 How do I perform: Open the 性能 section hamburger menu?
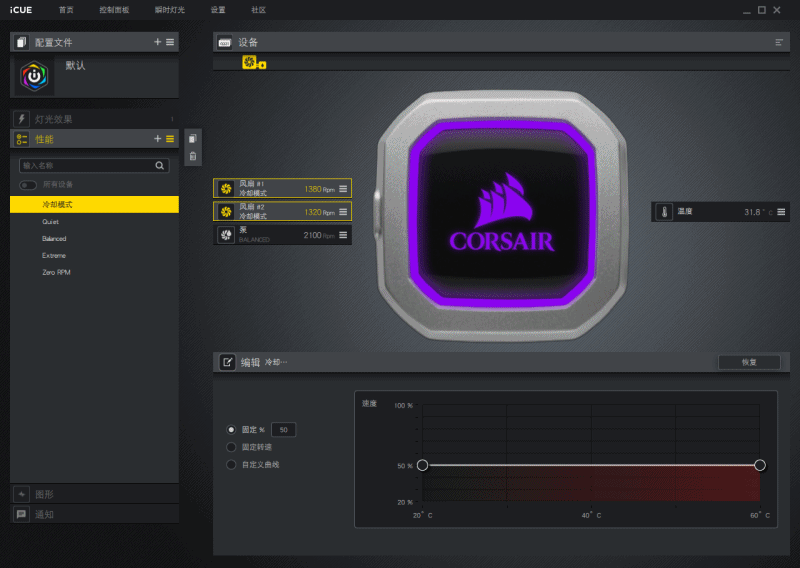pos(170,139)
